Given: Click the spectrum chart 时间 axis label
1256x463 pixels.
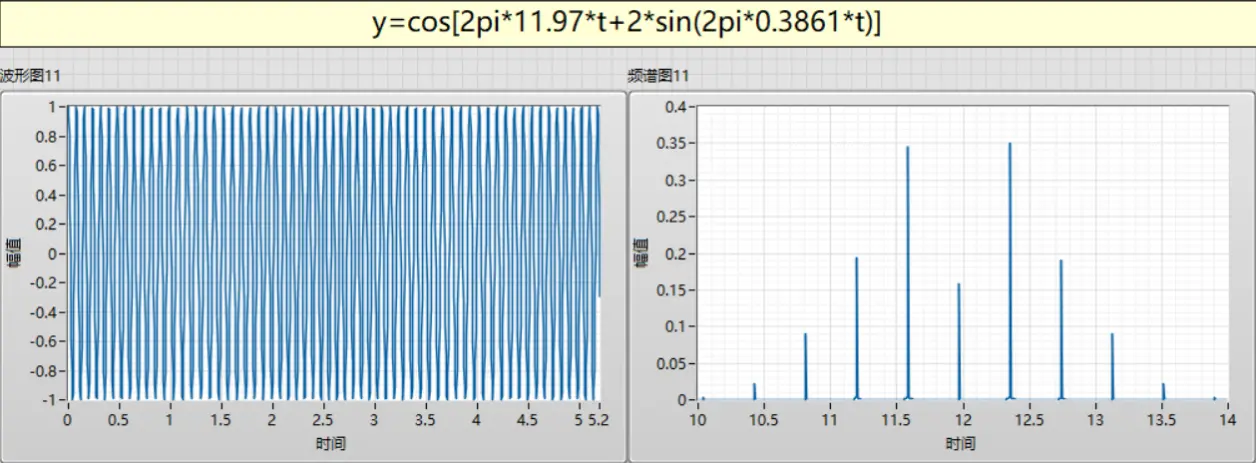Looking at the screenshot, I should (x=959, y=442).
